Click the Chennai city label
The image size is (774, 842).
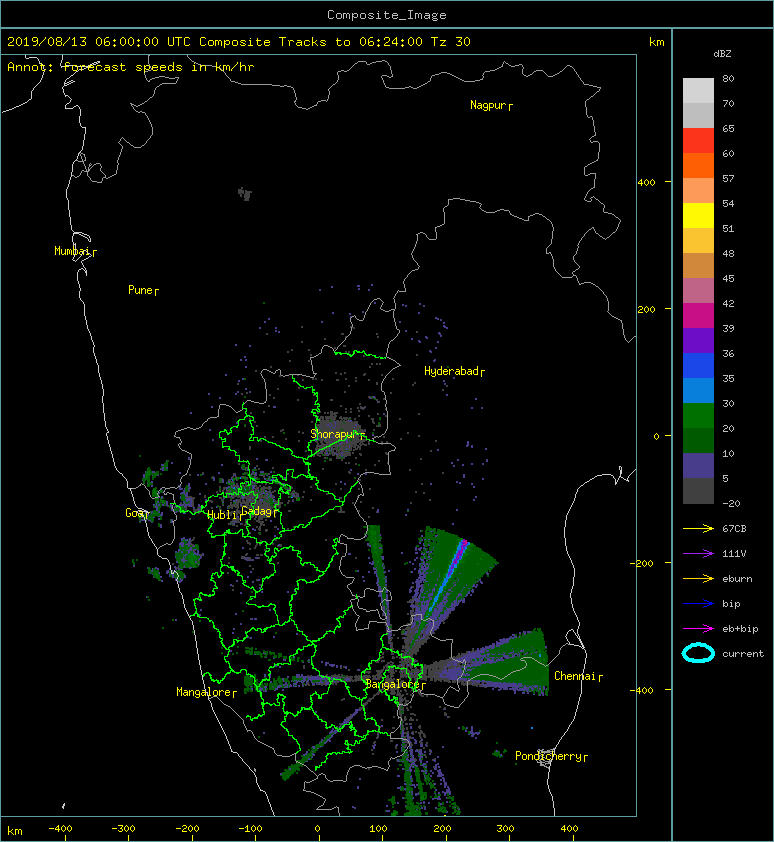(x=575, y=676)
